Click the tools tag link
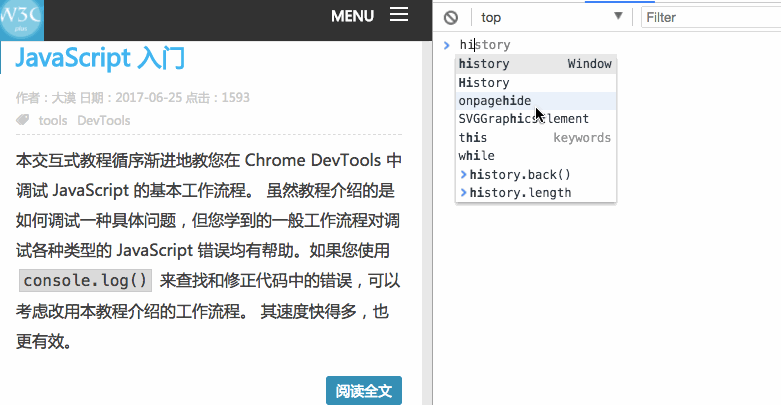Viewport: 781px width, 405px height. pyautogui.click(x=53, y=121)
